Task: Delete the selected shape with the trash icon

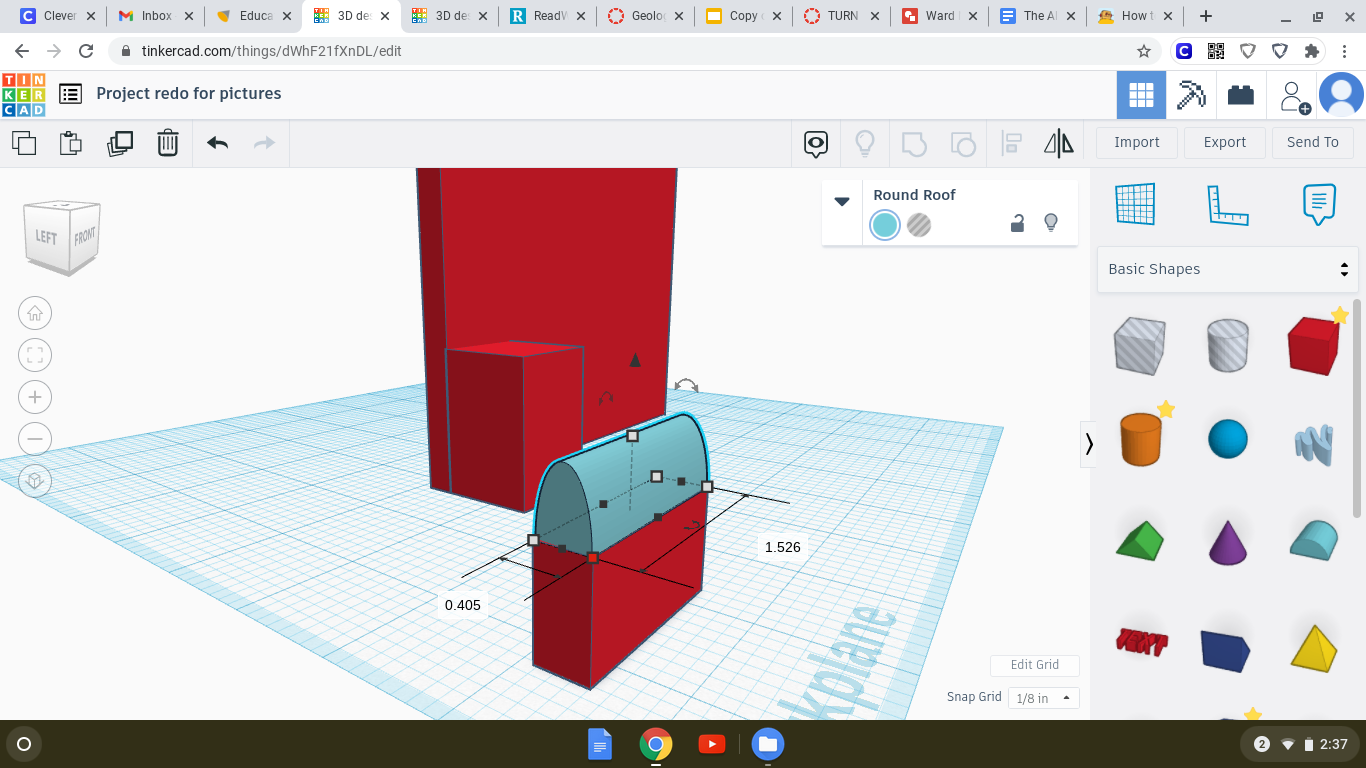Action: (168, 143)
